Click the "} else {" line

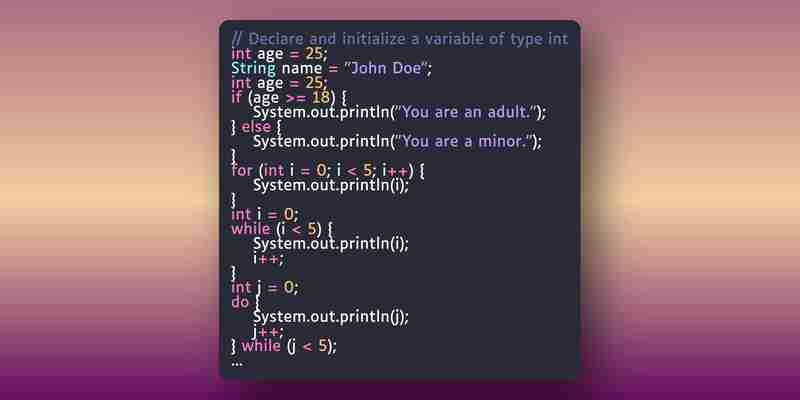(257, 127)
